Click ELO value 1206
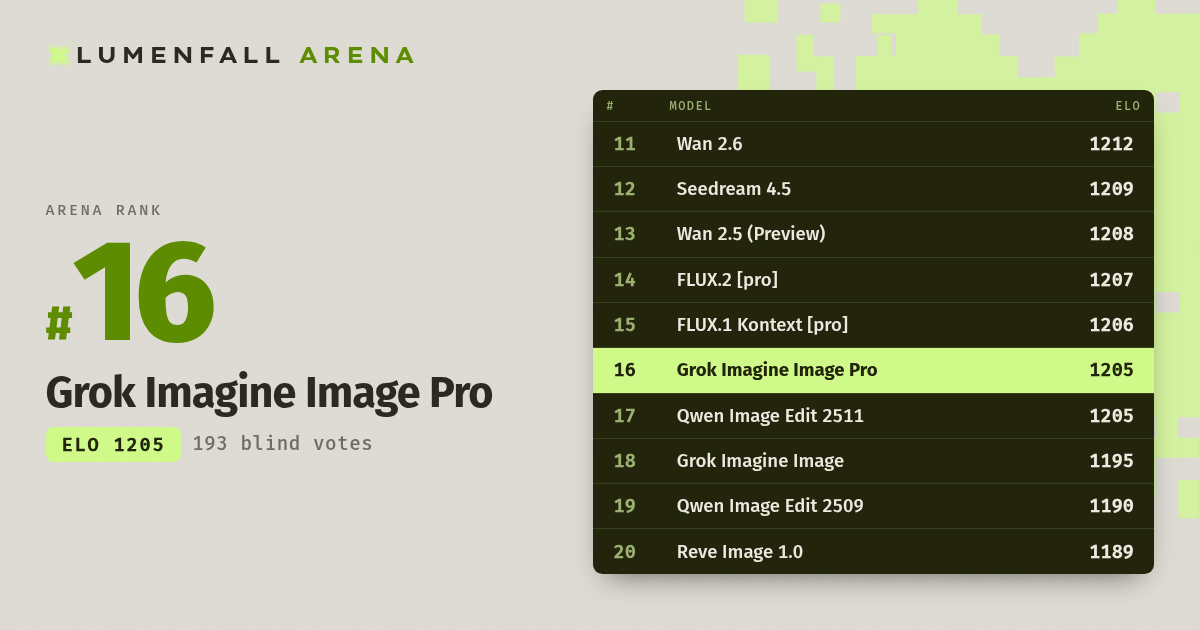 [x=1111, y=325]
